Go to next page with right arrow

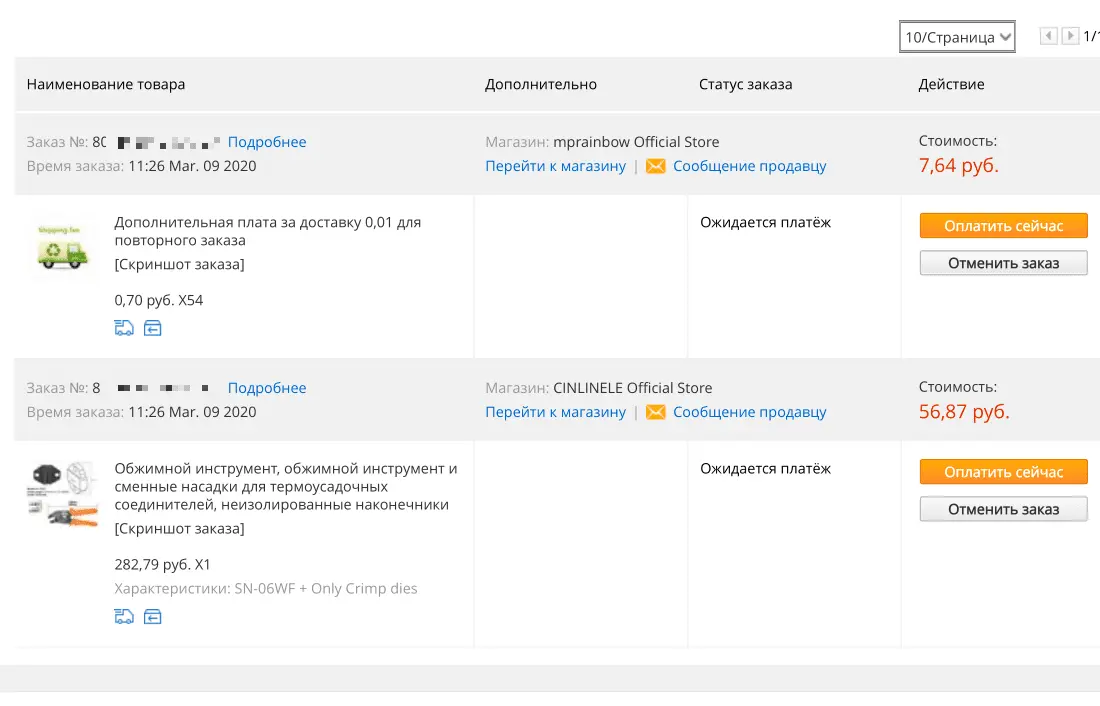coord(1070,36)
